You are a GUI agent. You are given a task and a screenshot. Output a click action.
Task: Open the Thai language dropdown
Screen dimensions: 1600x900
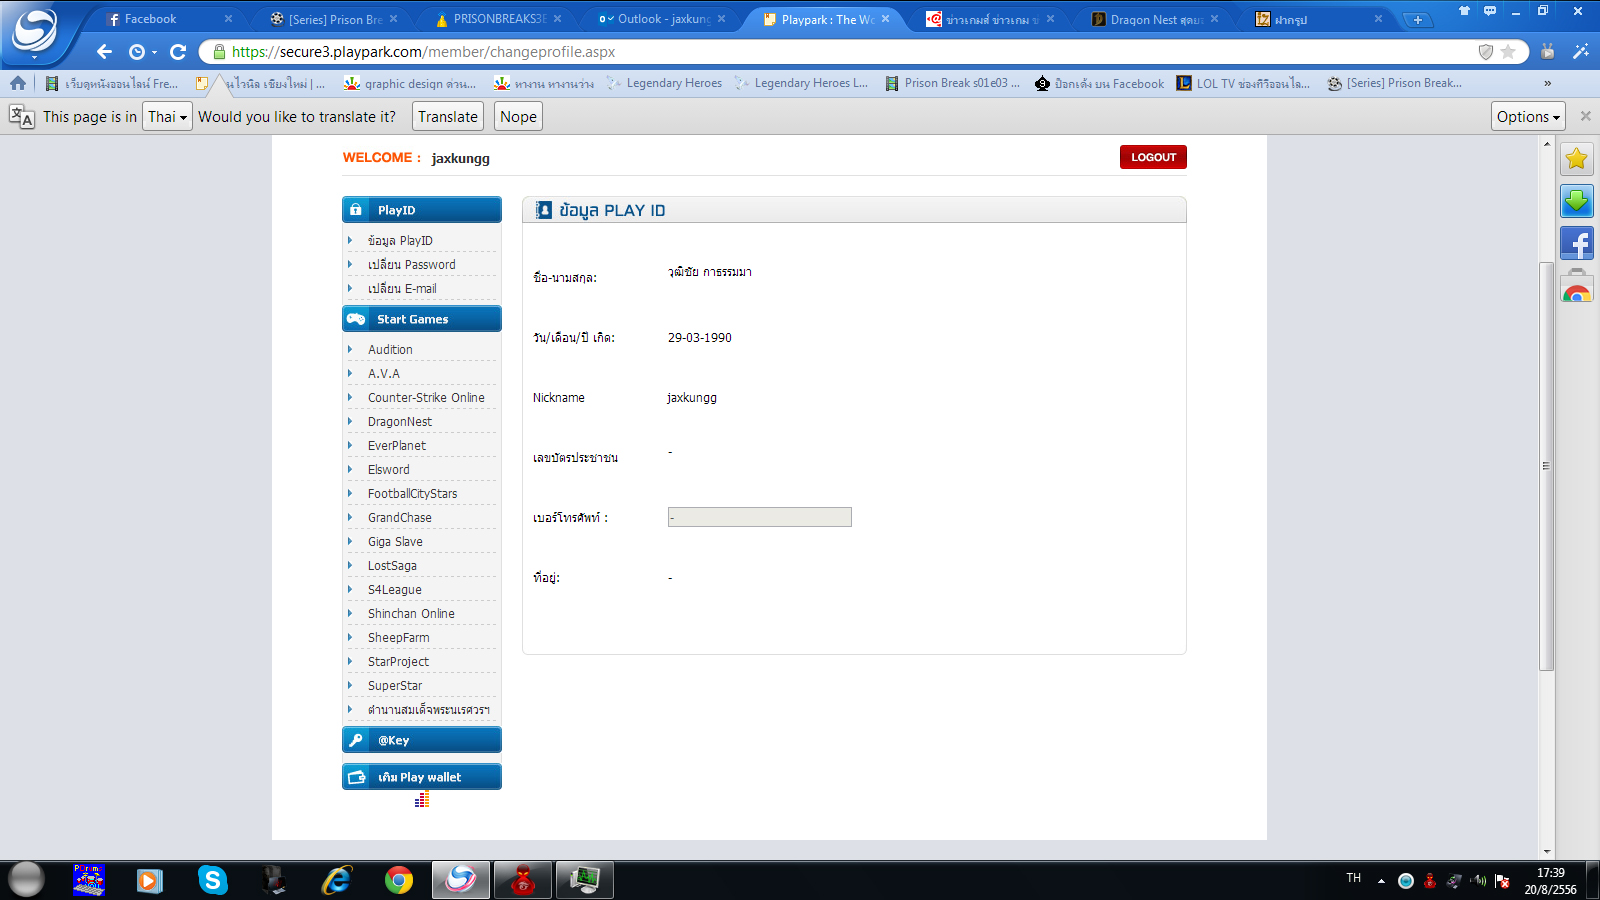point(167,116)
